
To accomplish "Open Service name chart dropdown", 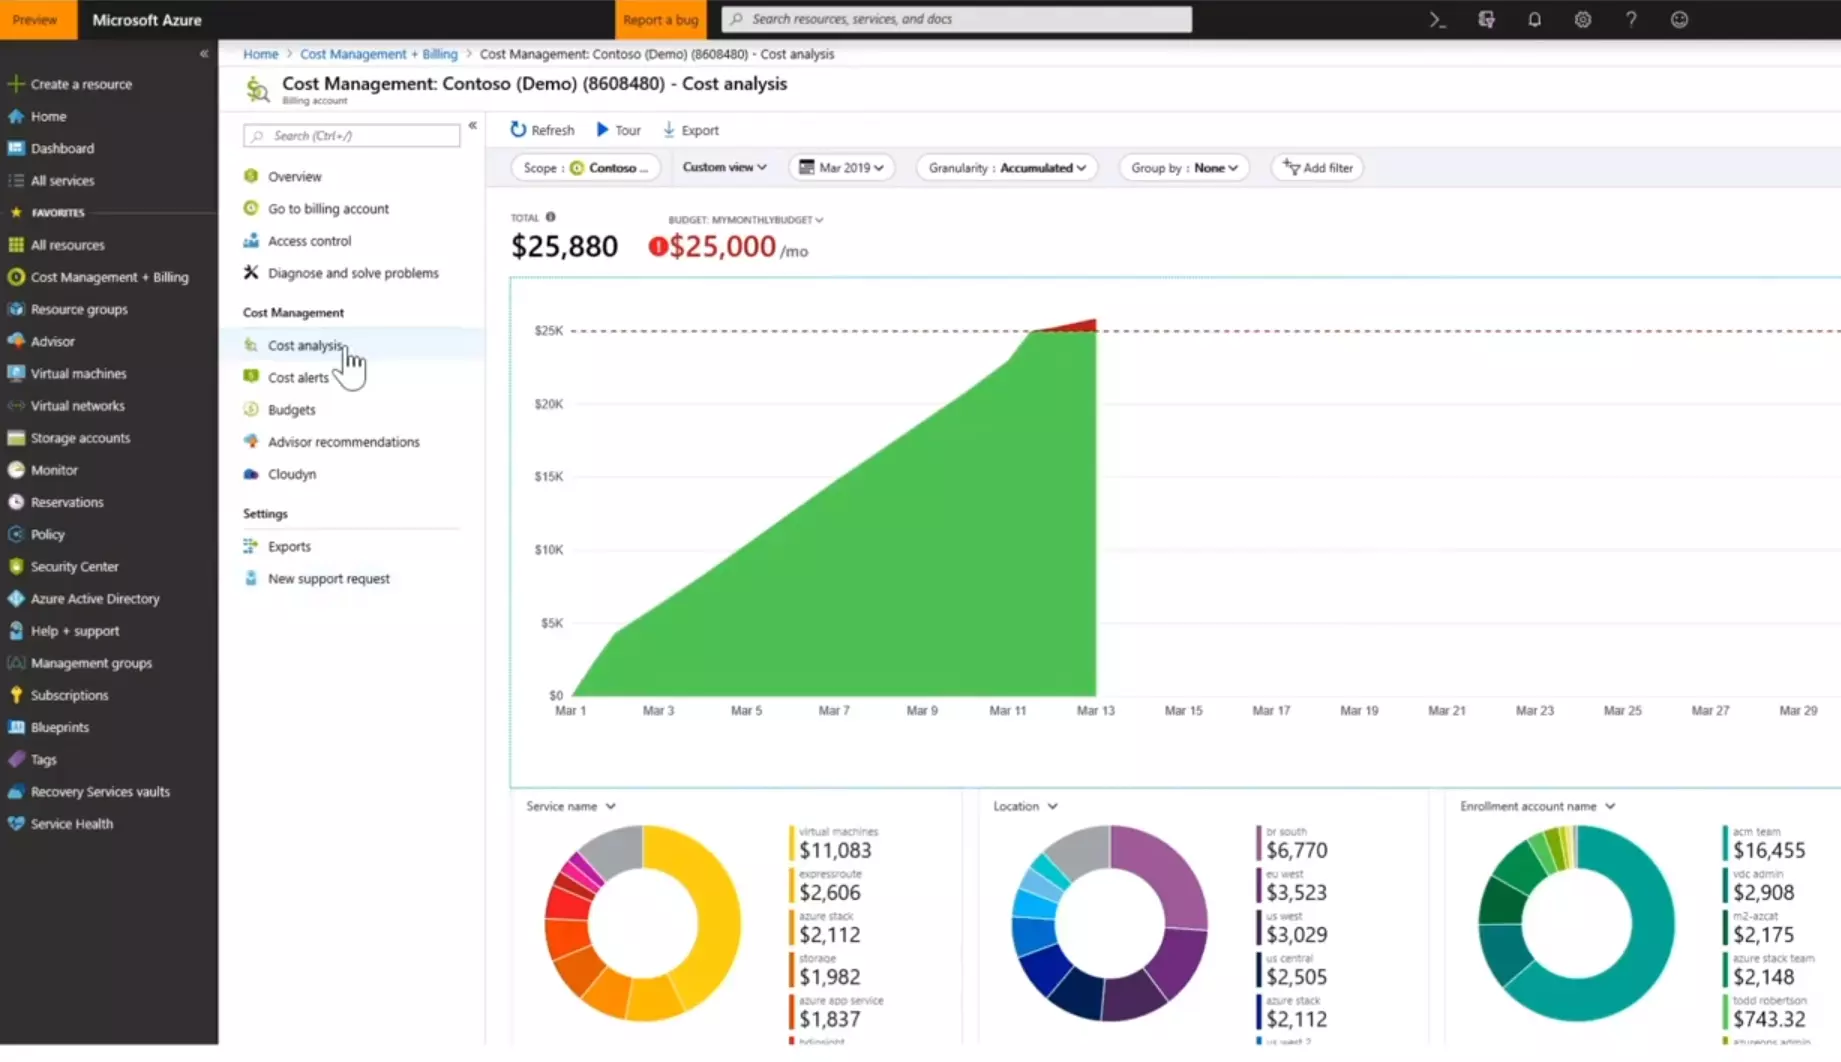I will (571, 806).
